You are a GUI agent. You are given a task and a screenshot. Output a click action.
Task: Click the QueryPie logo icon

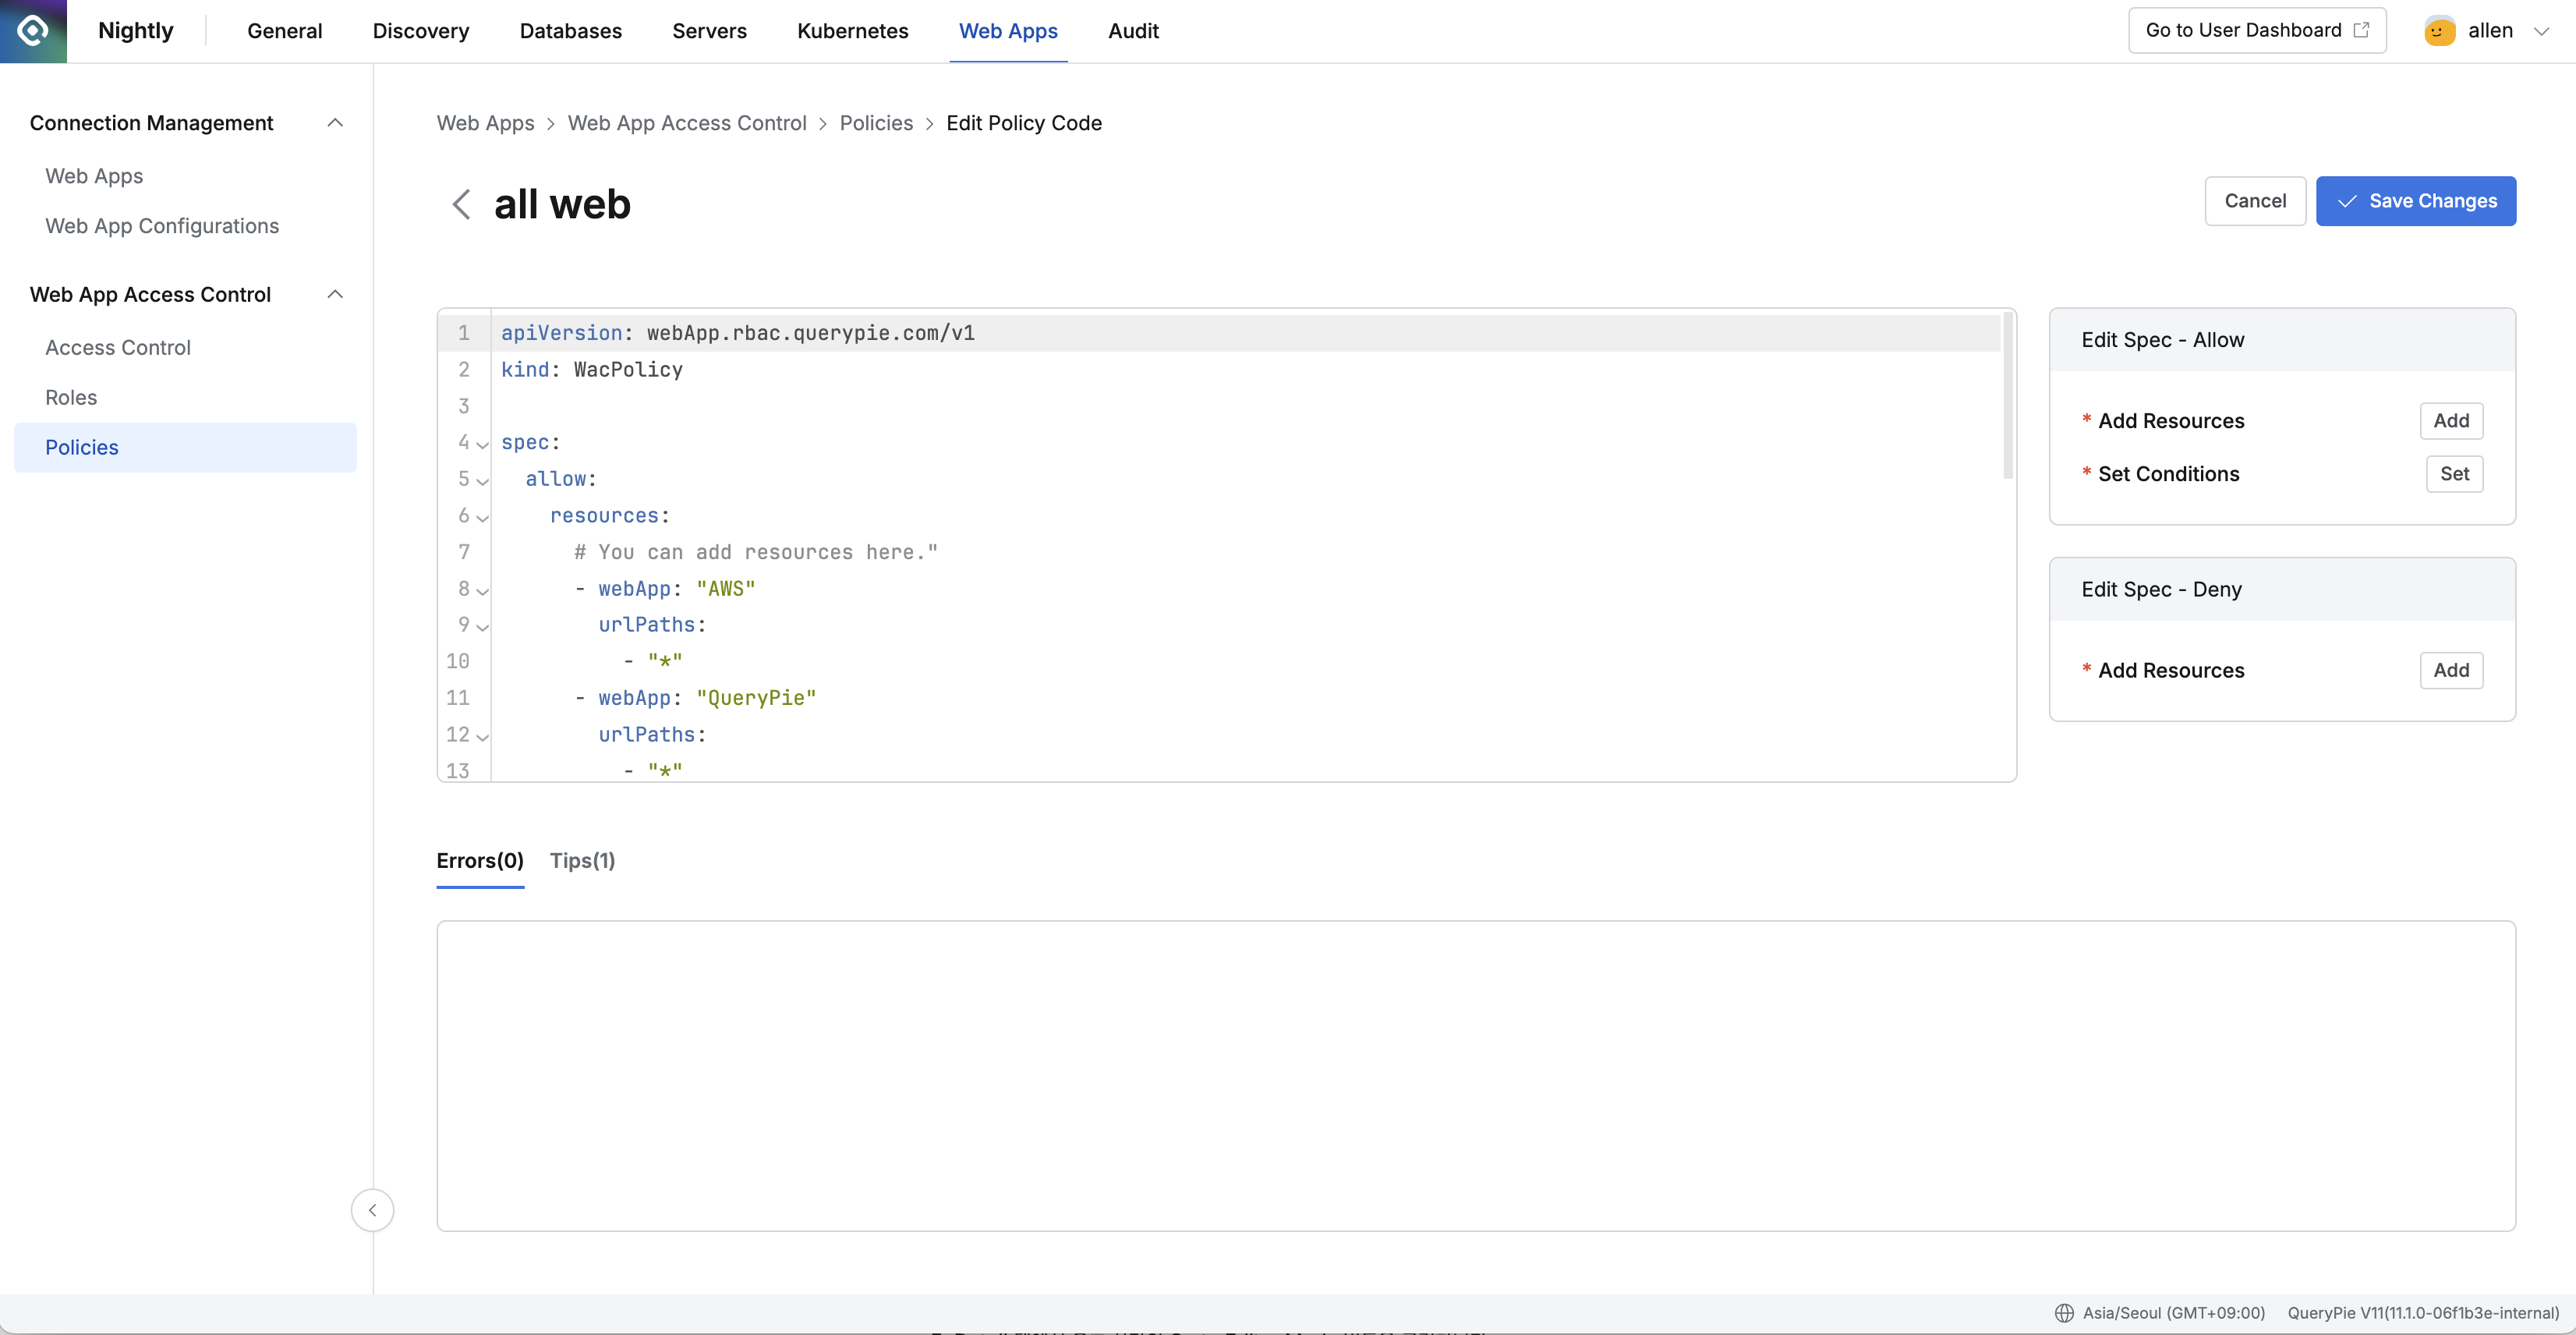click(33, 31)
